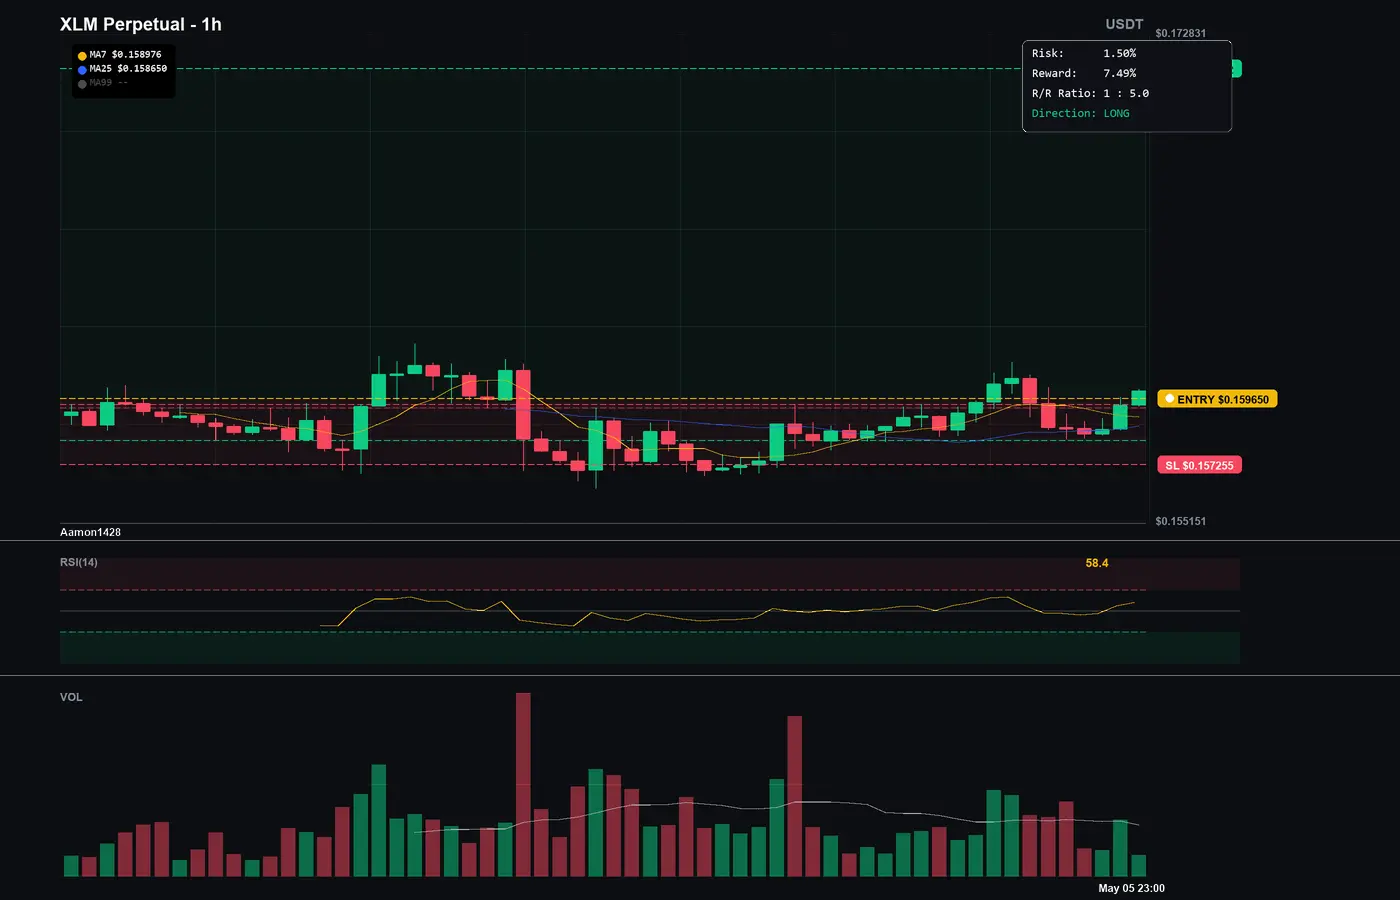
Task: Click the "Risk: 1.50%" row
Action: tap(1084, 53)
